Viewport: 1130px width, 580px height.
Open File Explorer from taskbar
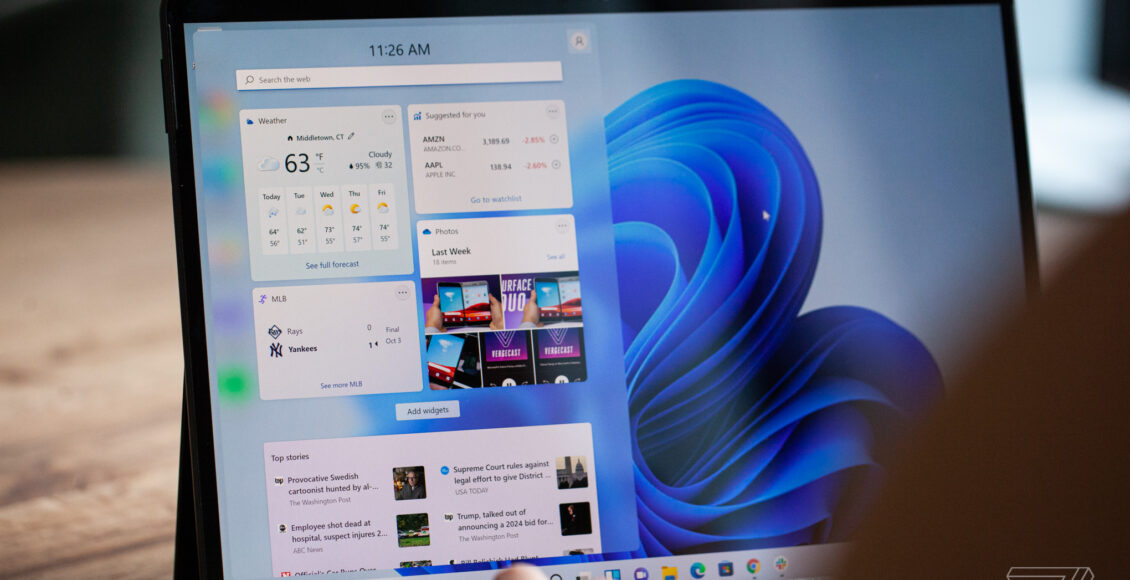(x=669, y=573)
